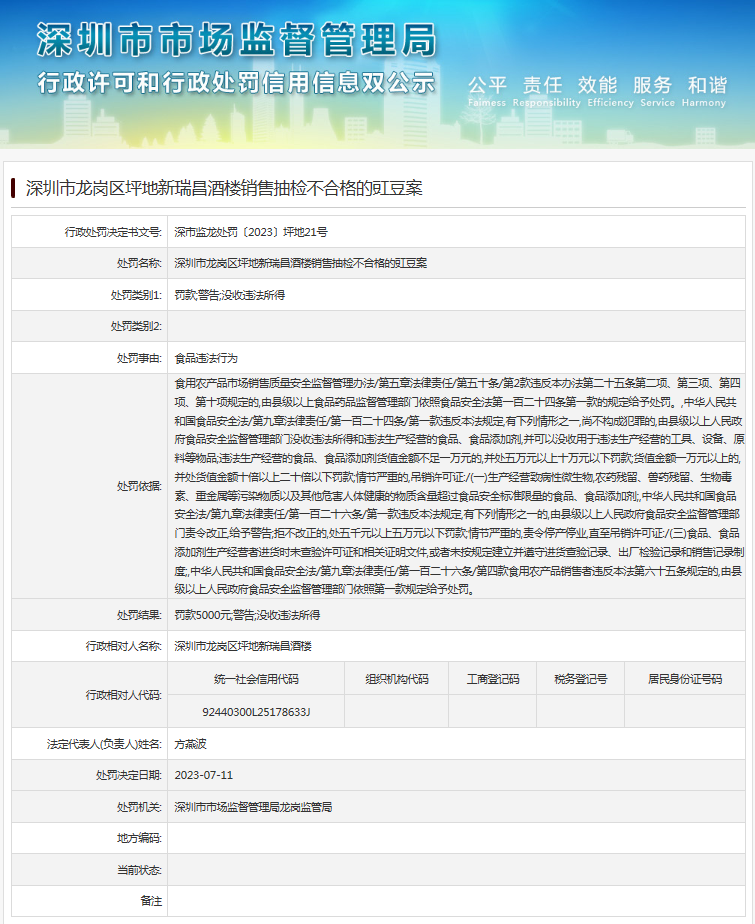Image resolution: width=755 pixels, height=924 pixels.
Task: Click the 服务 Service slogan in banner
Action: 657,91
